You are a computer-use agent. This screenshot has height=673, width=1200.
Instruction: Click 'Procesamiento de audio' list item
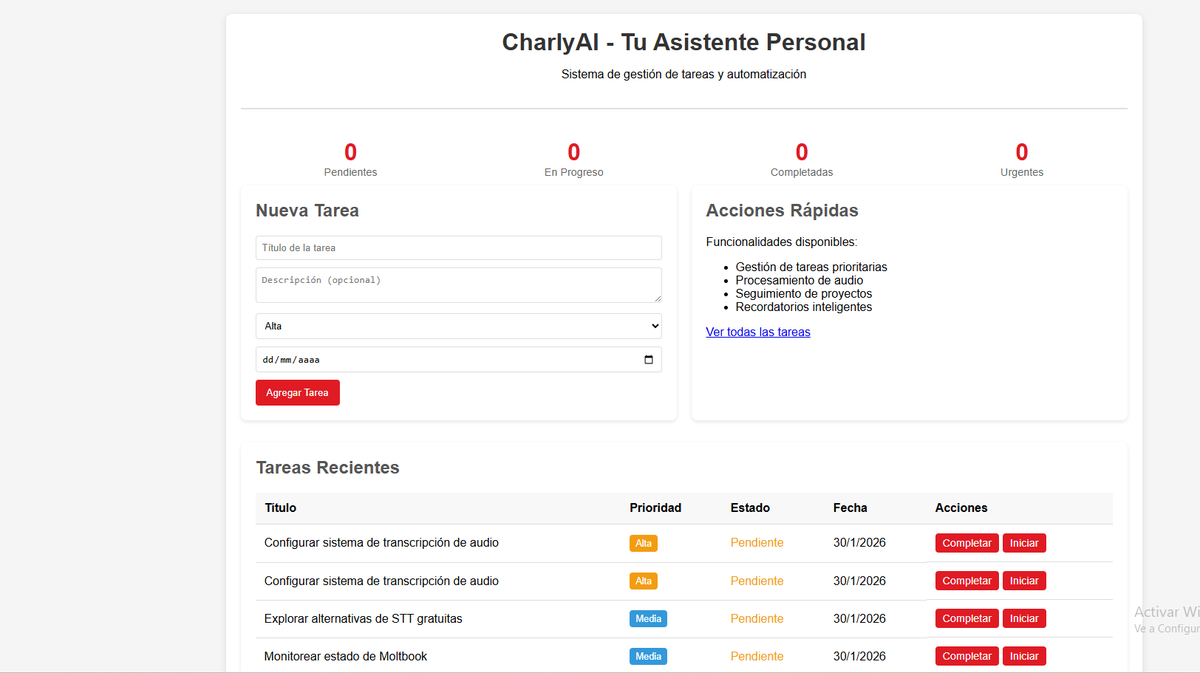pyautogui.click(x=799, y=280)
